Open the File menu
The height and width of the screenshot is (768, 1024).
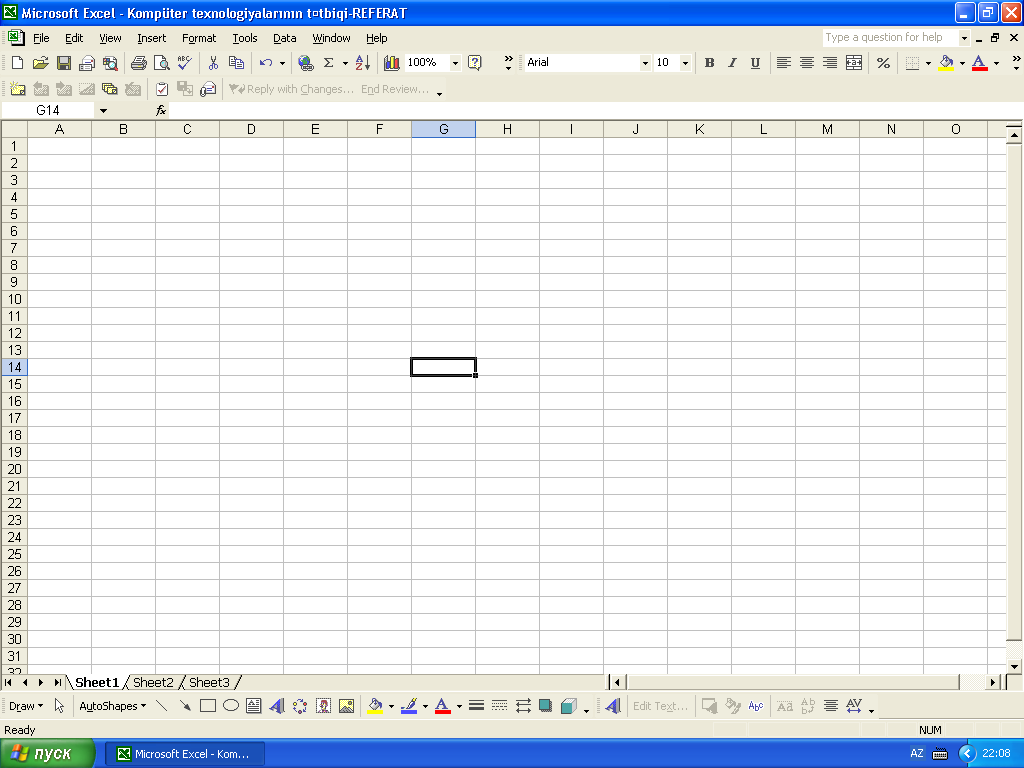coord(40,38)
